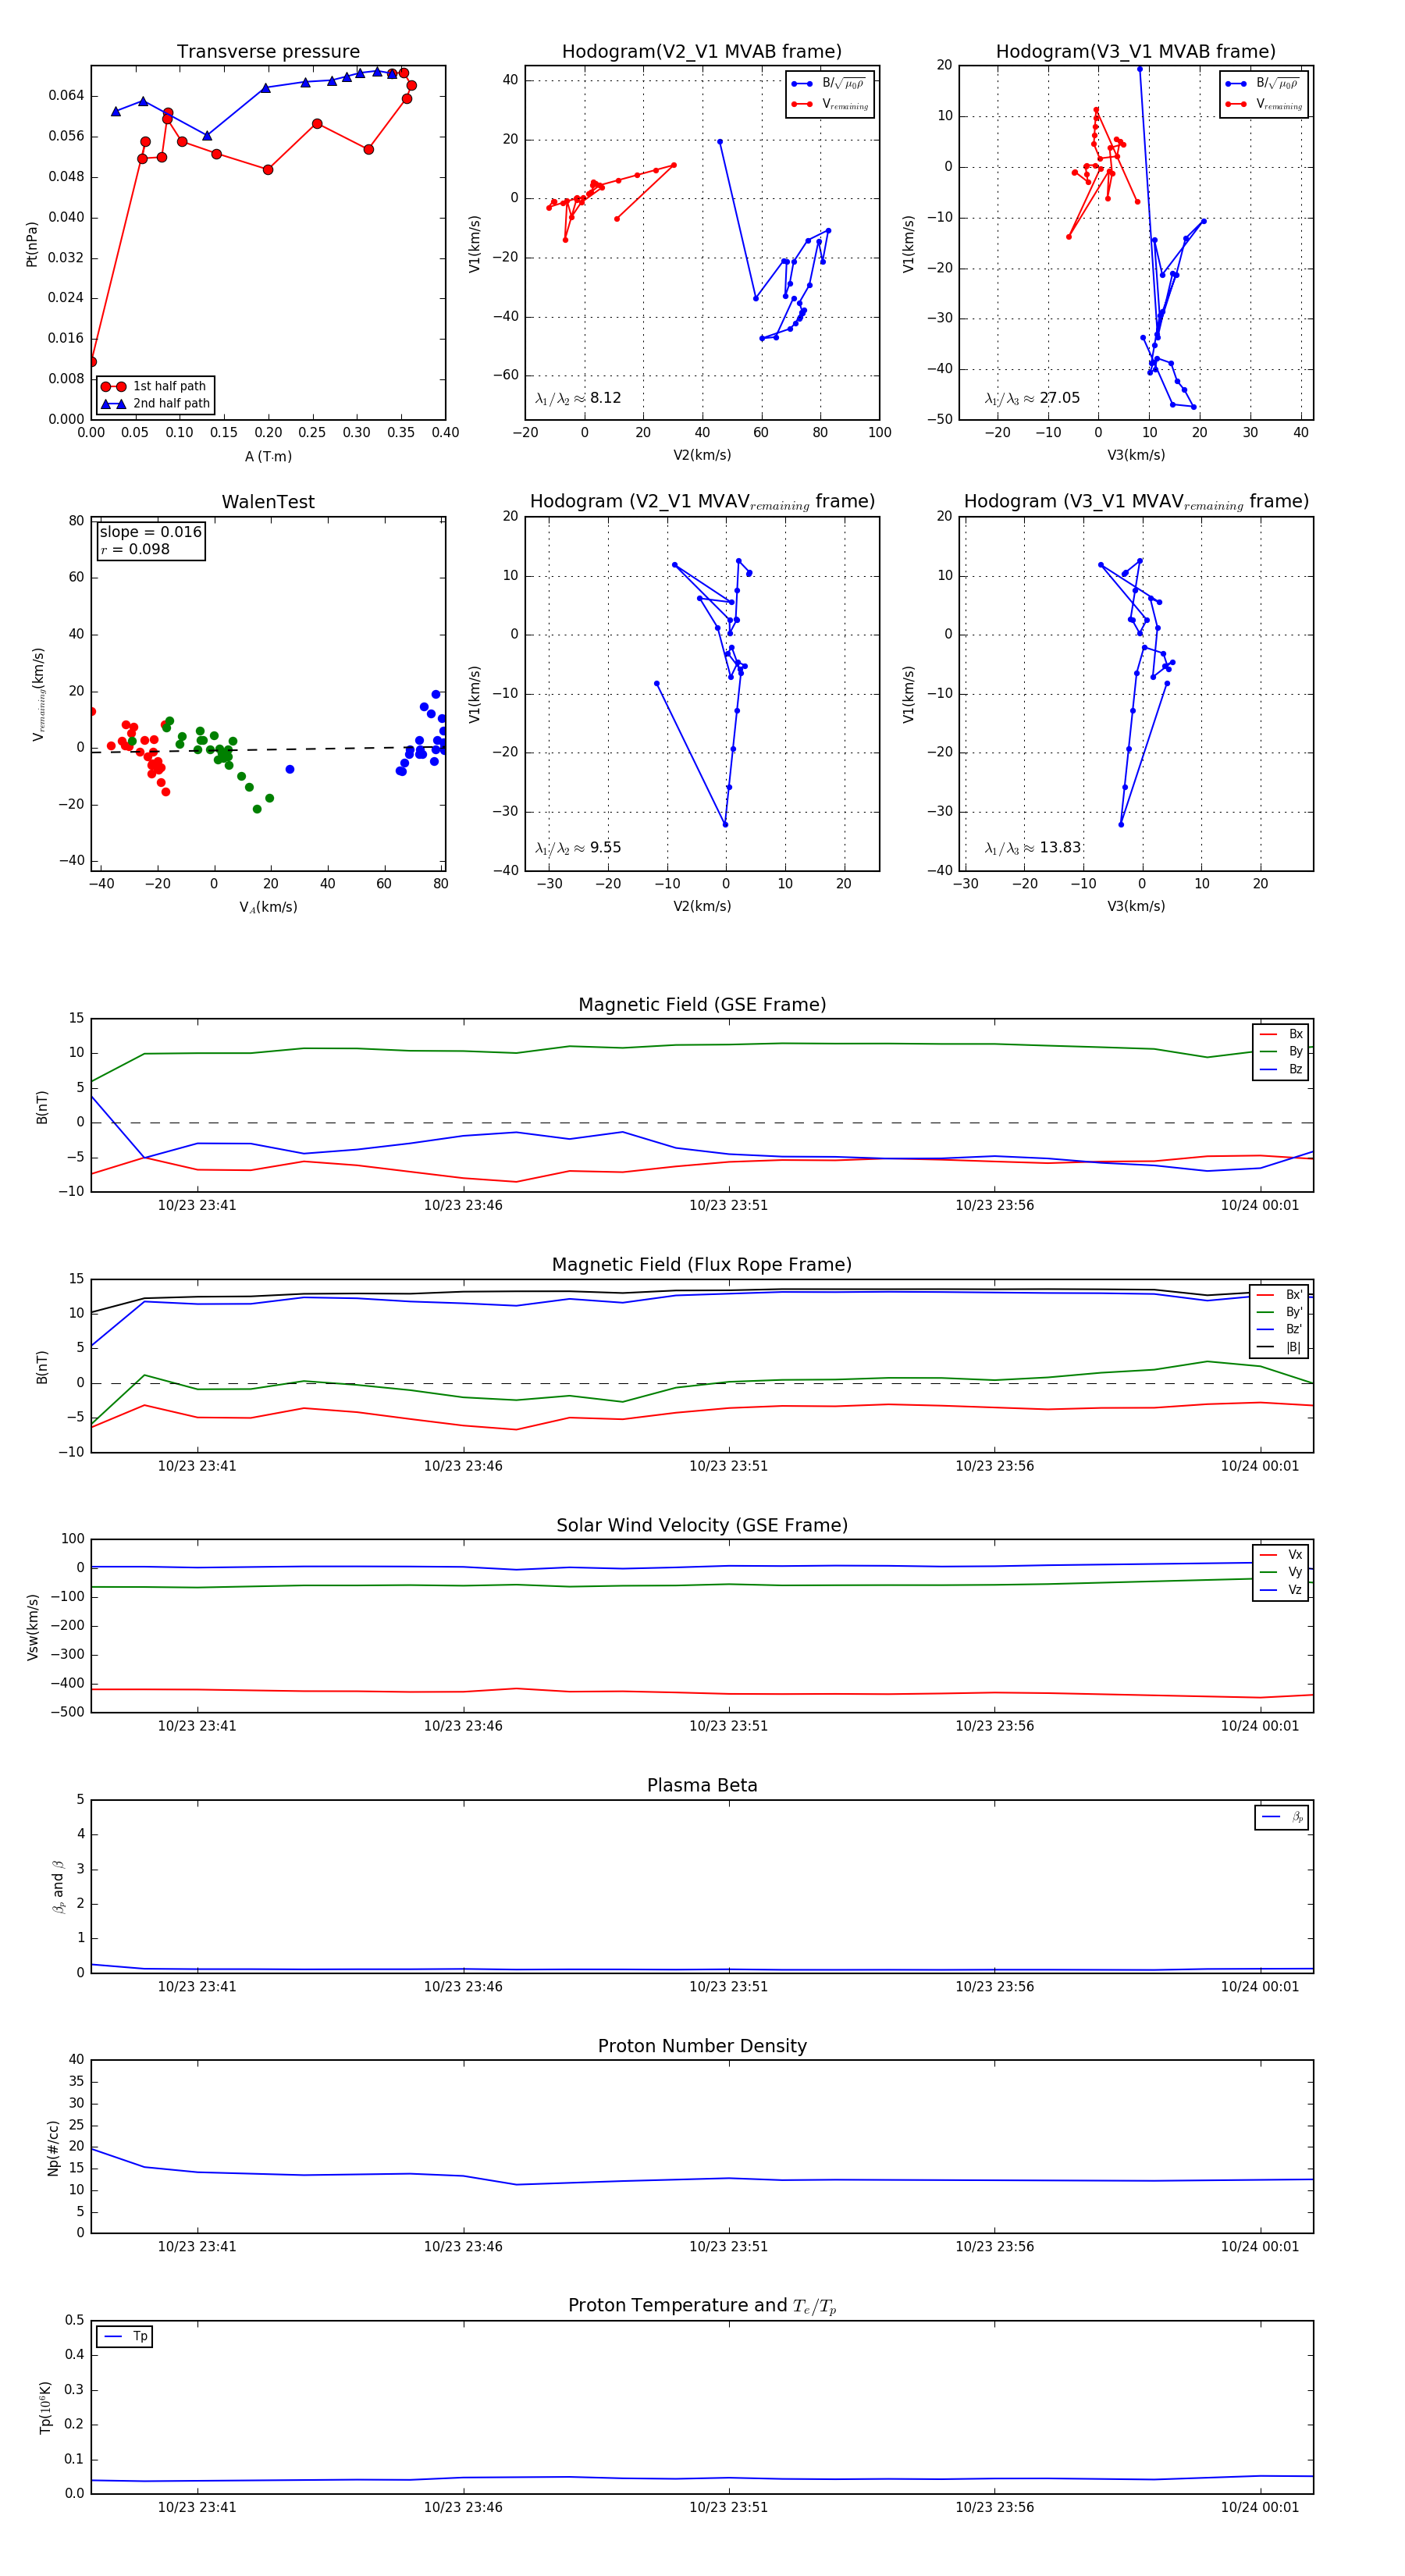The height and width of the screenshot is (2576, 1405).
Task: Click the 'slope = 0.016' annotation
Action: coord(150,532)
